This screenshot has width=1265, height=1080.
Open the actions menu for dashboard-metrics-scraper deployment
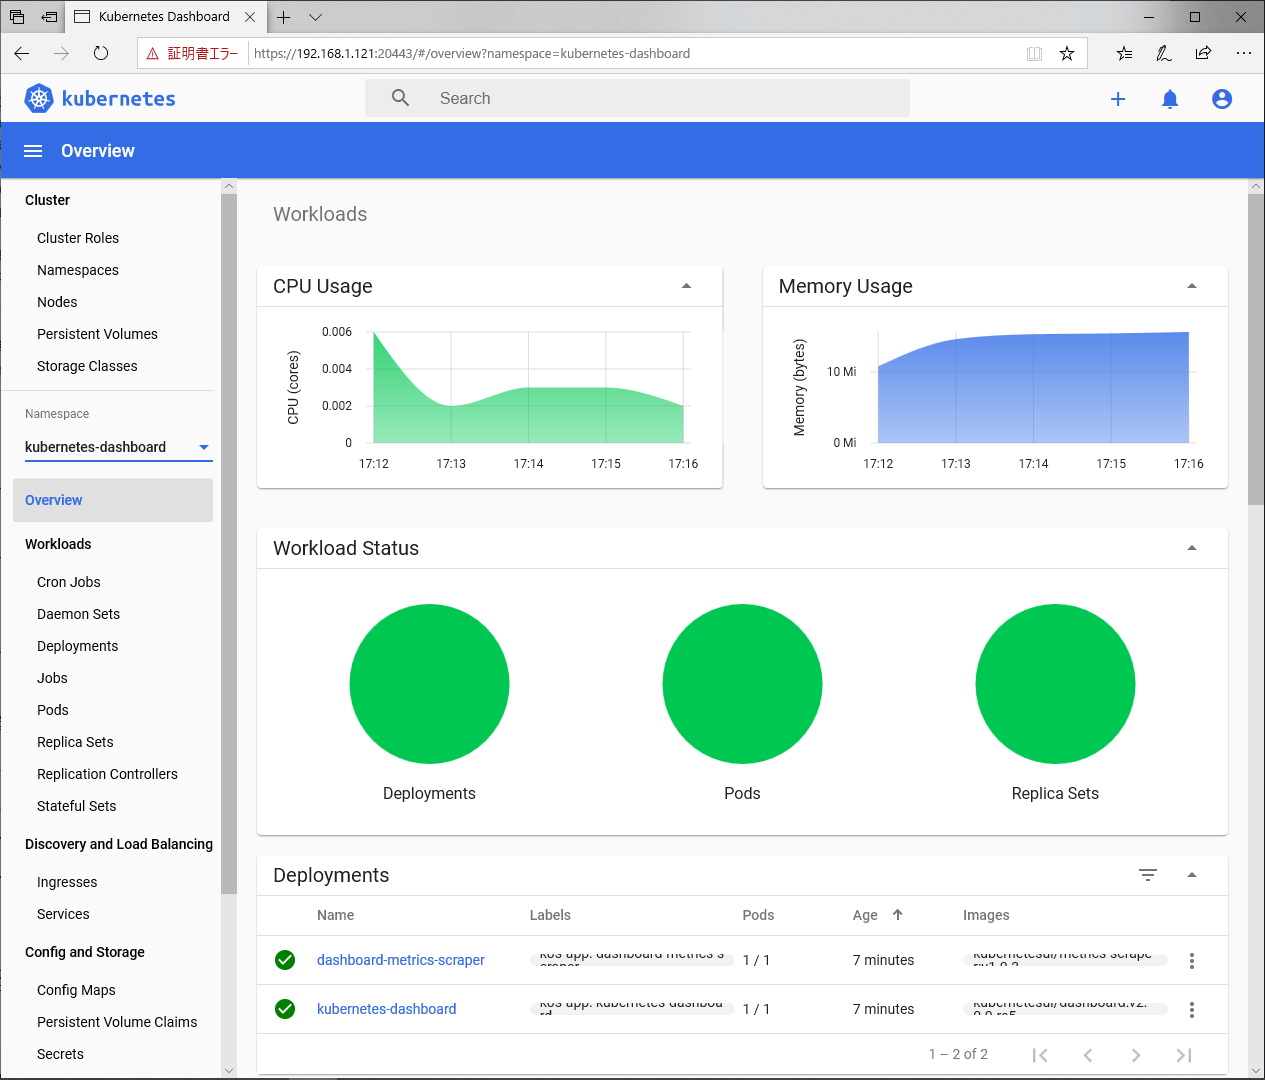coord(1192,960)
